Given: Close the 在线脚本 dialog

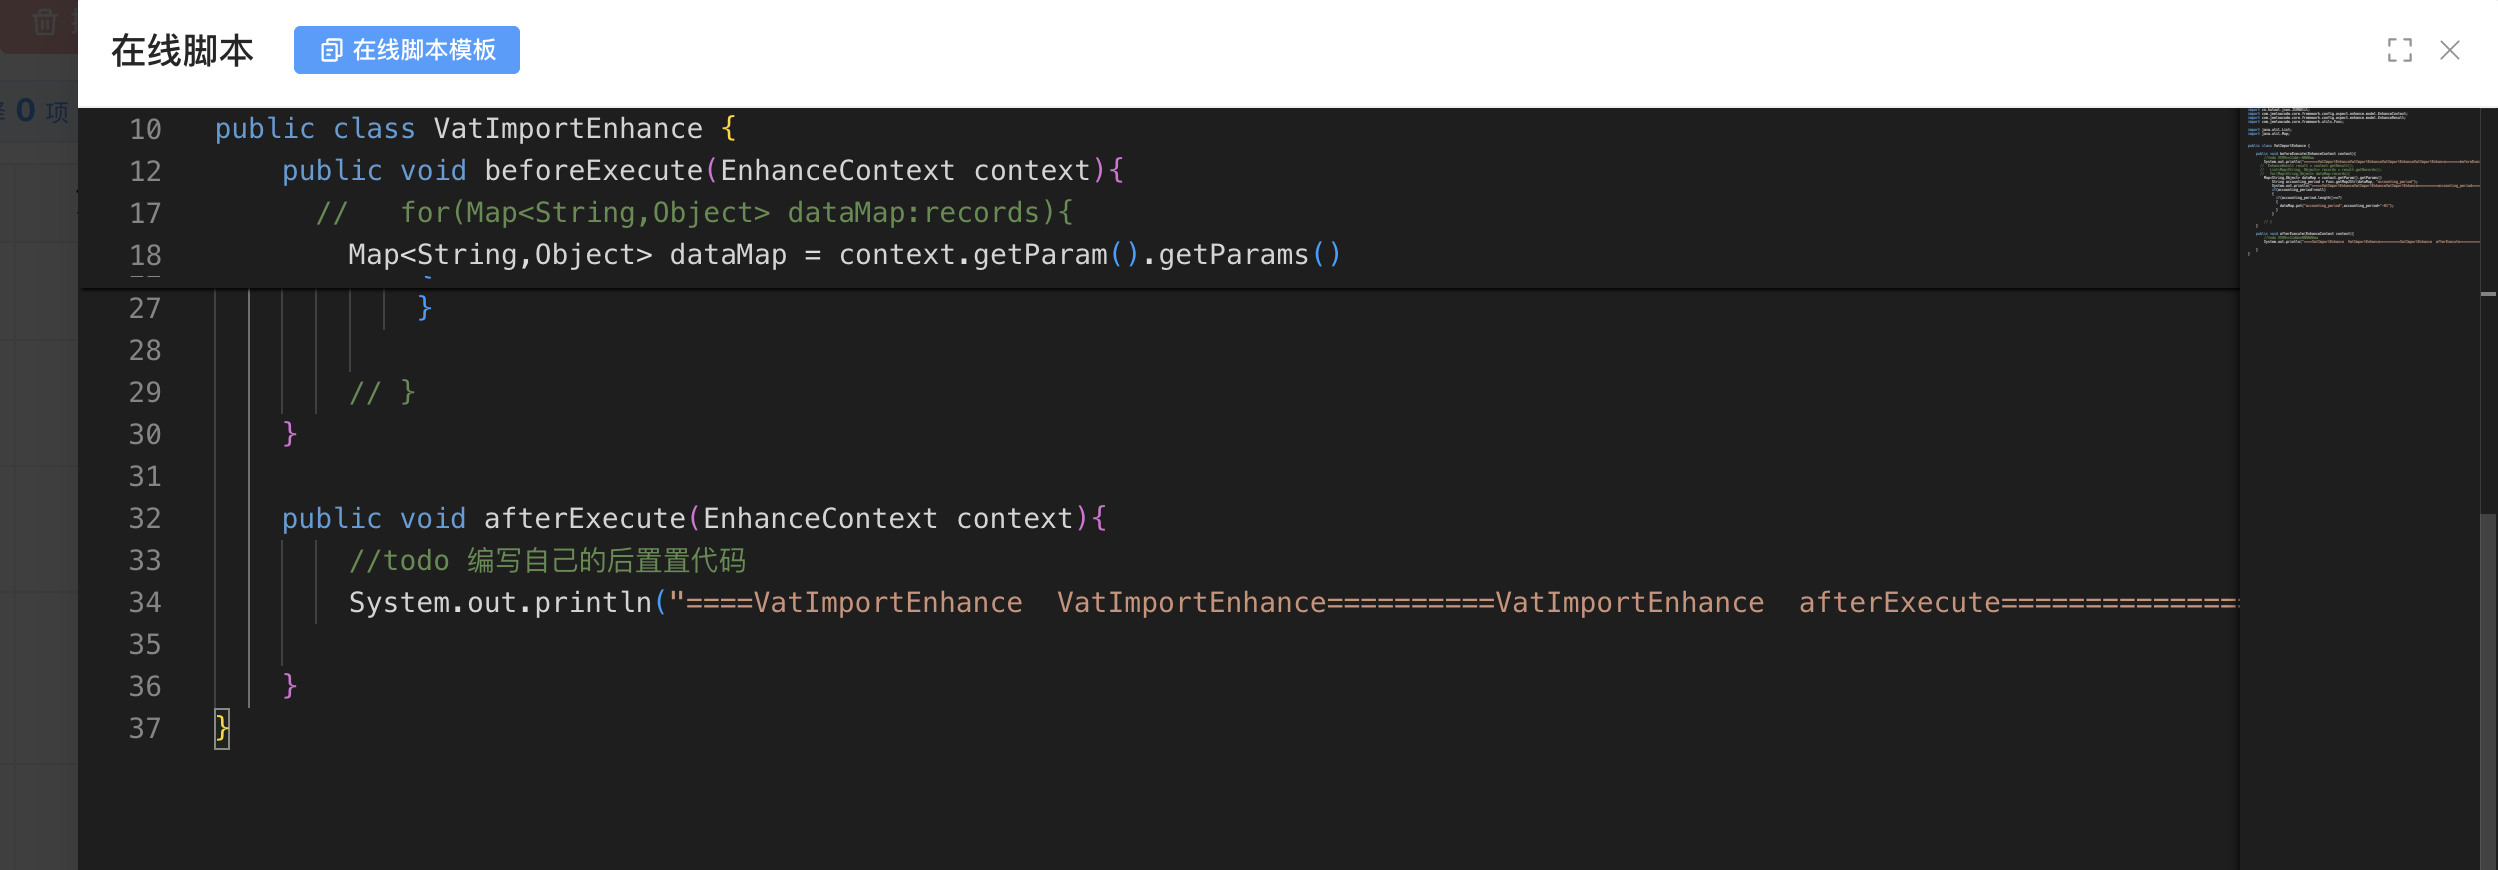Looking at the screenshot, I should tap(2449, 50).
